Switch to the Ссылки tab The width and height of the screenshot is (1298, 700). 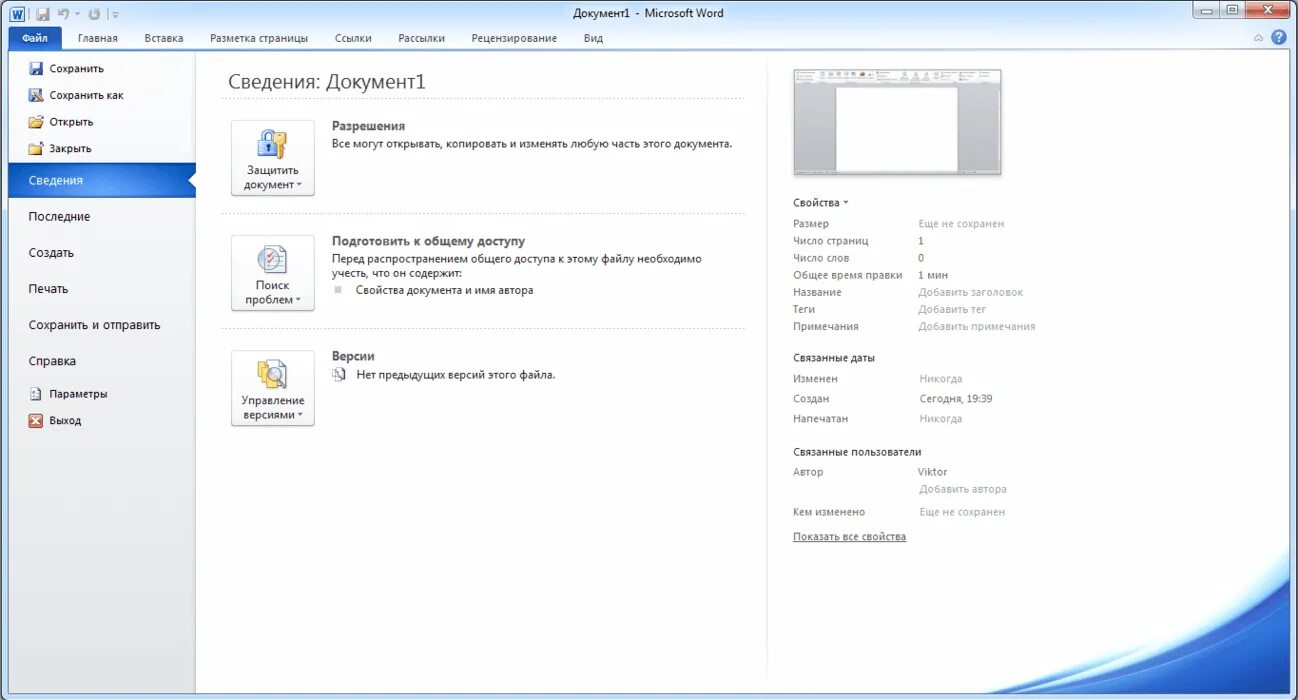tap(353, 38)
